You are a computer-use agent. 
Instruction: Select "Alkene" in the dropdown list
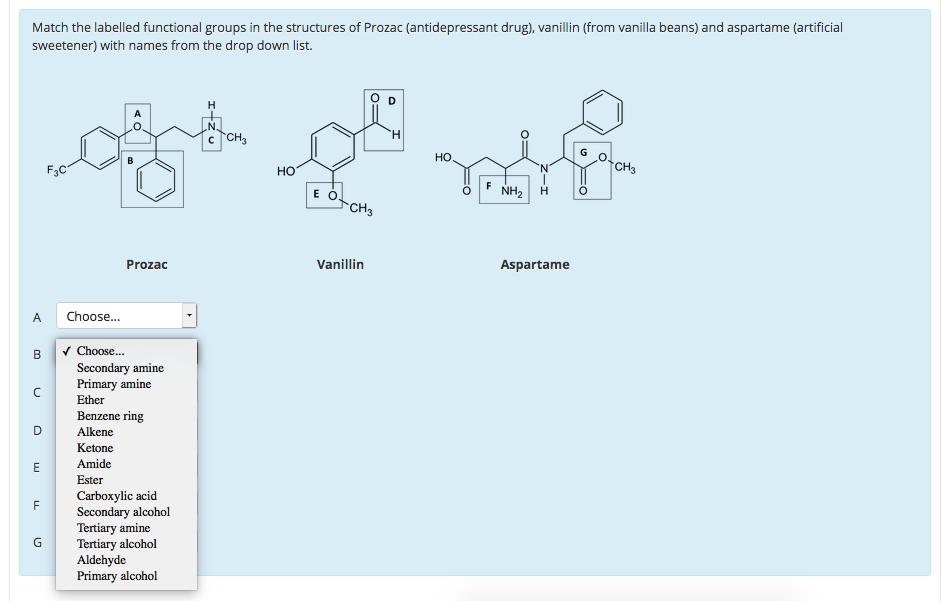tap(91, 431)
